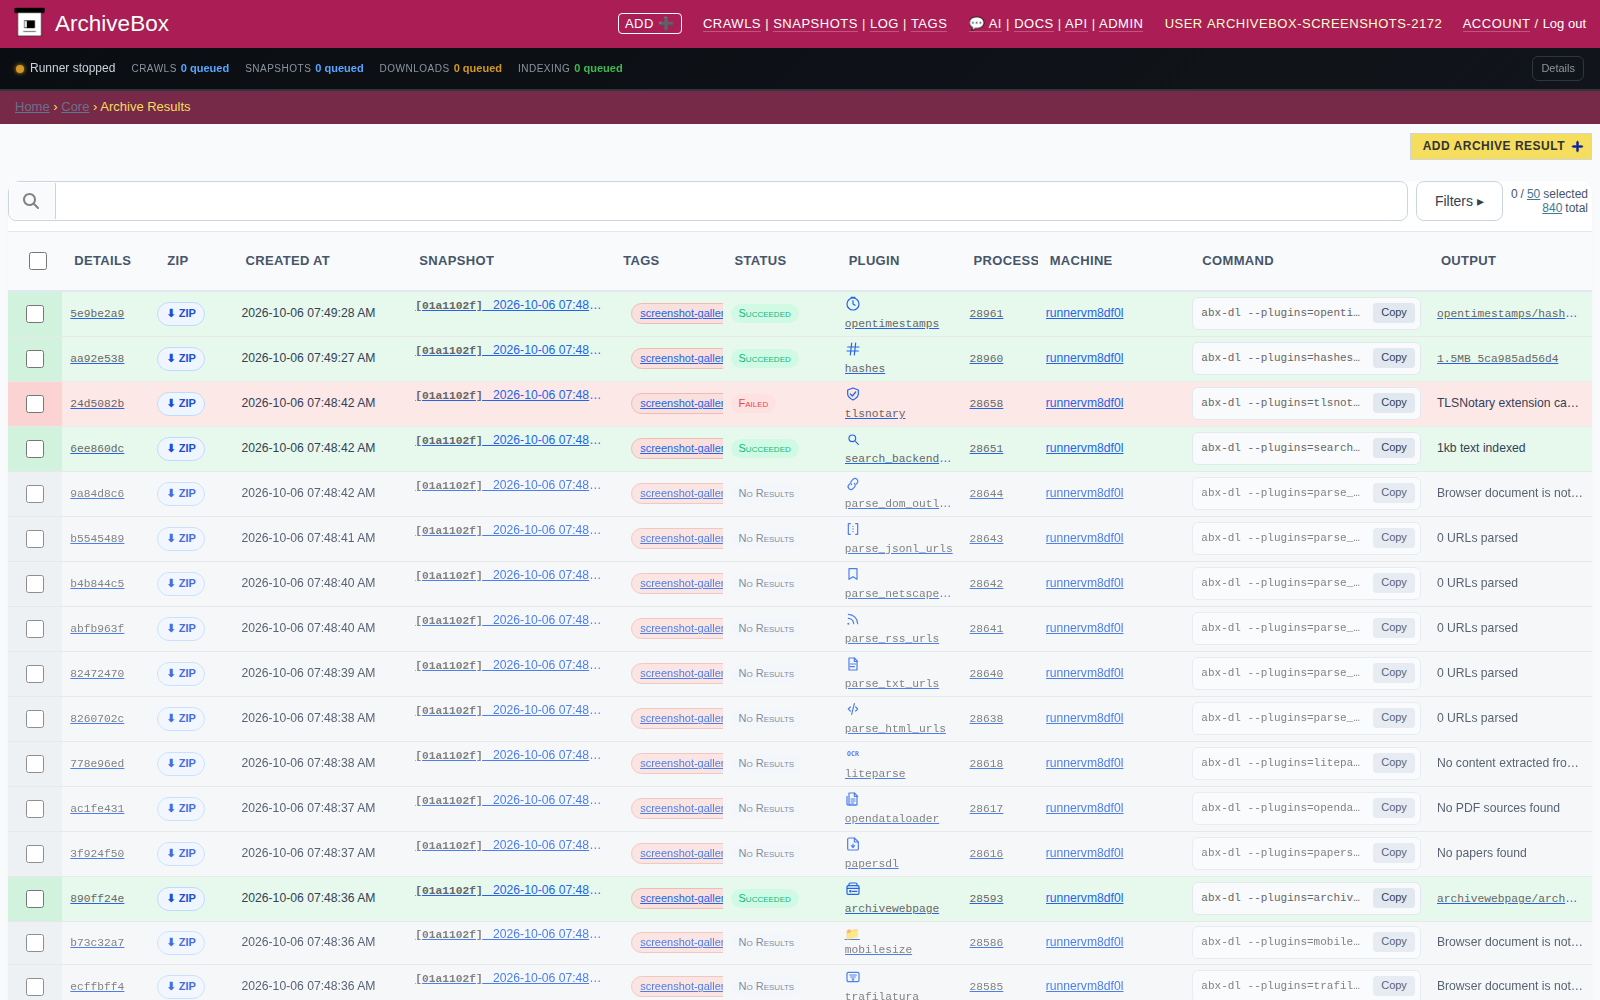1600x1000 pixels.
Task: Open the Home breadcrumb link
Action: tap(32, 107)
